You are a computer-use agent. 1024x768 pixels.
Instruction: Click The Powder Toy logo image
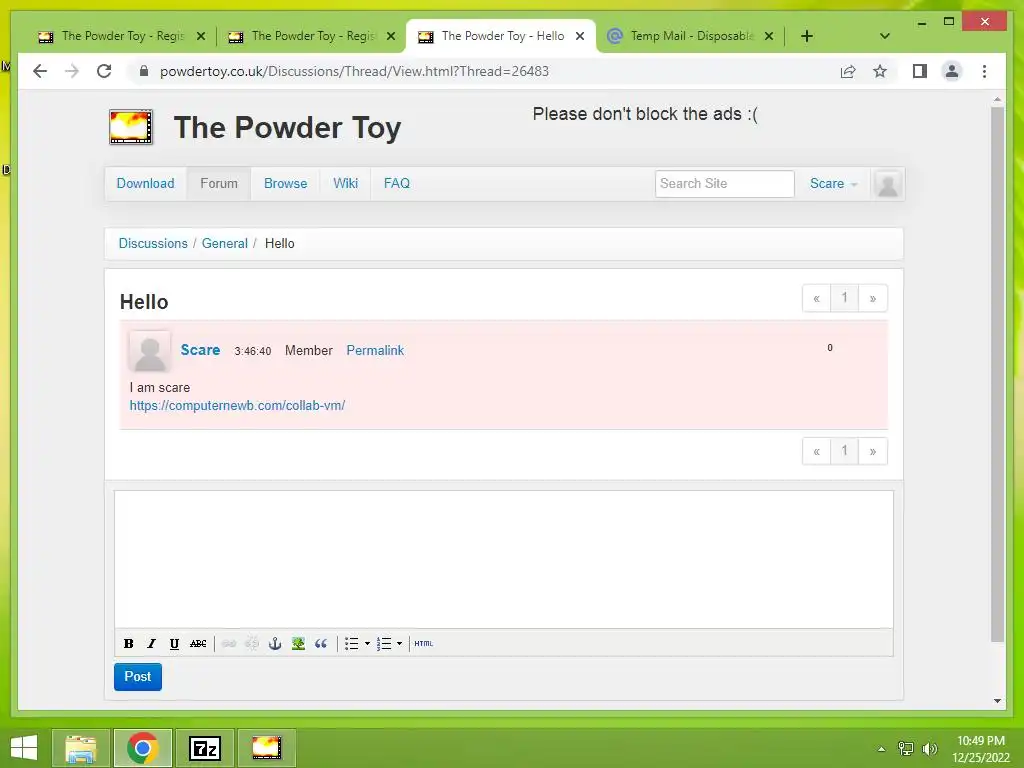(131, 127)
